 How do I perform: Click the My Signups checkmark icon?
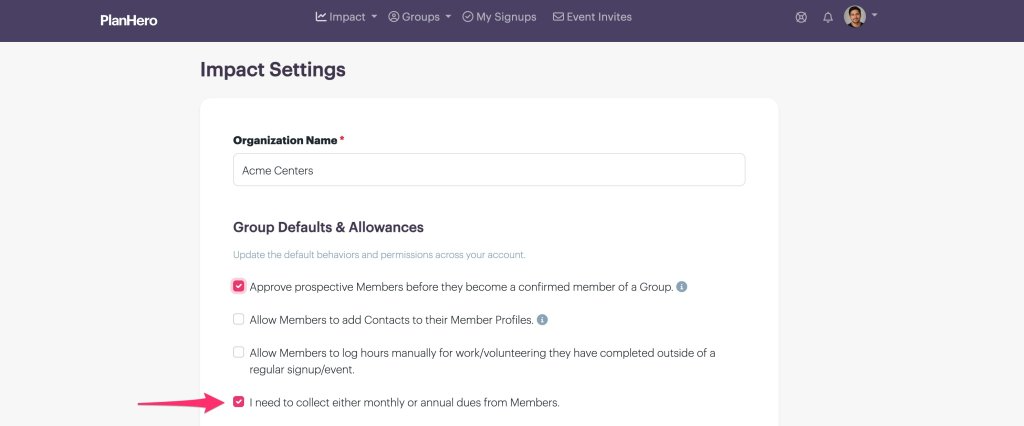pos(468,17)
